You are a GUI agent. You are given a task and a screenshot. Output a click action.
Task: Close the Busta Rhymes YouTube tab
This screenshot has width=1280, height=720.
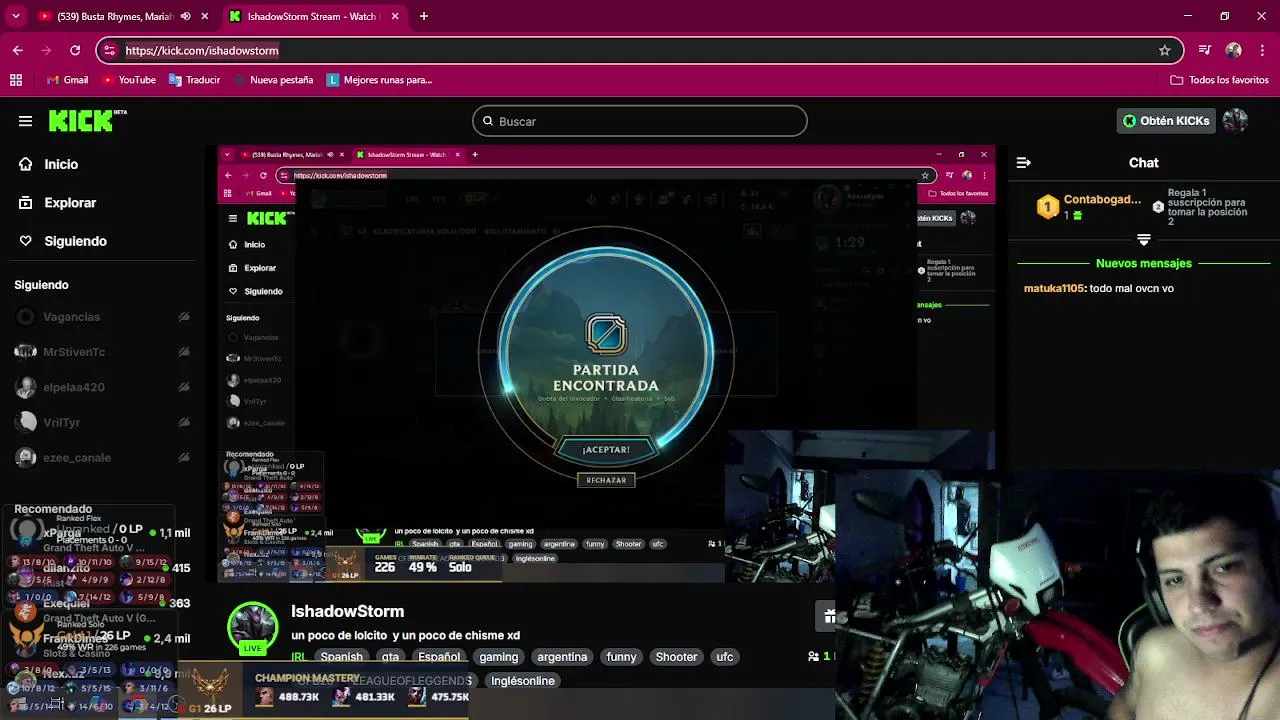pyautogui.click(x=205, y=16)
